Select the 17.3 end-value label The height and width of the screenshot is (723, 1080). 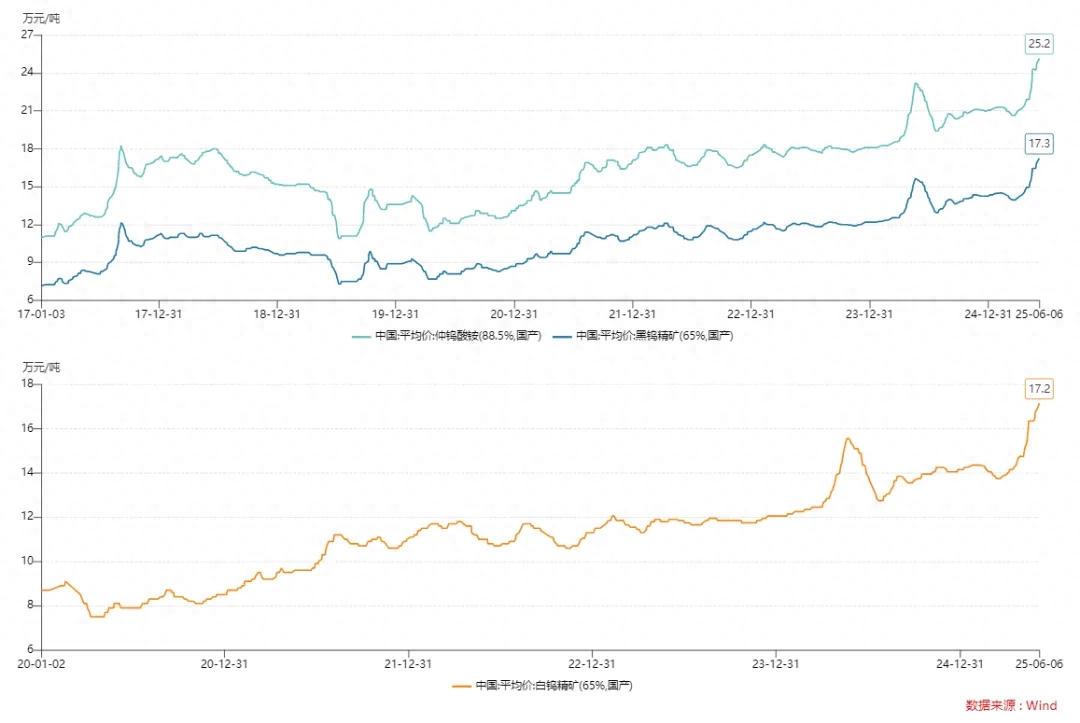(x=1039, y=144)
